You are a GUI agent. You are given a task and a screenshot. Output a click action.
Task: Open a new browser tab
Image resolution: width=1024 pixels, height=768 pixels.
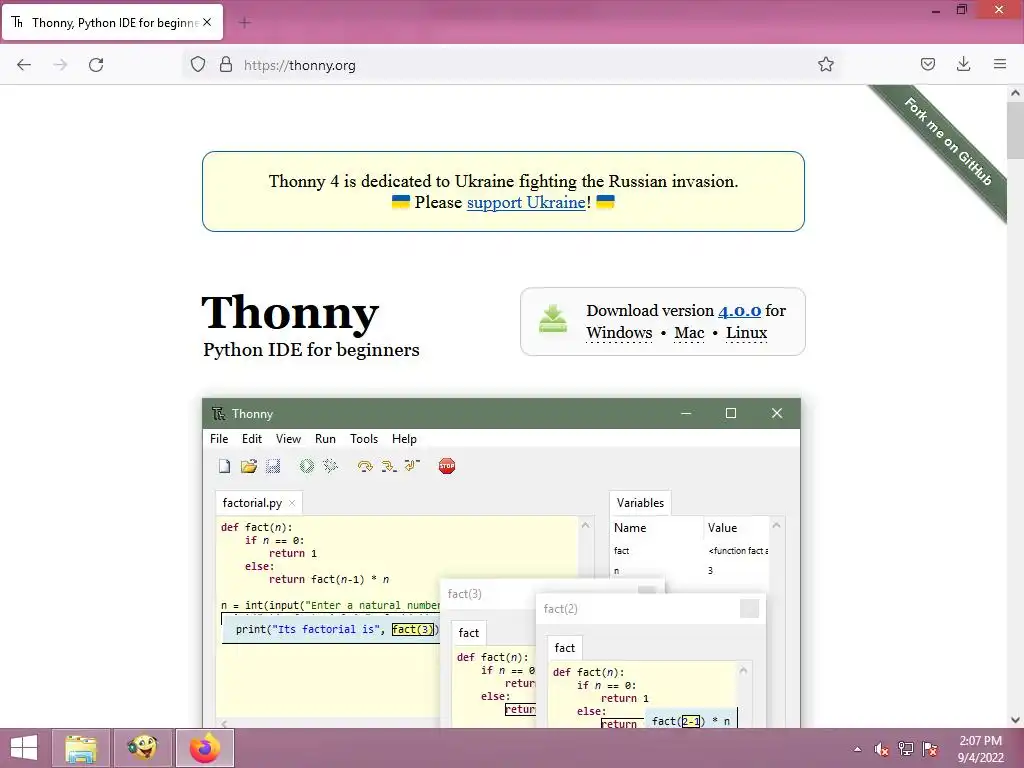tap(245, 23)
